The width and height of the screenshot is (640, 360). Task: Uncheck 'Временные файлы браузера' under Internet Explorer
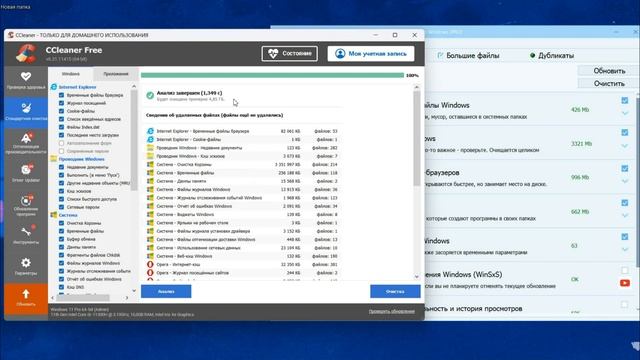61,95
